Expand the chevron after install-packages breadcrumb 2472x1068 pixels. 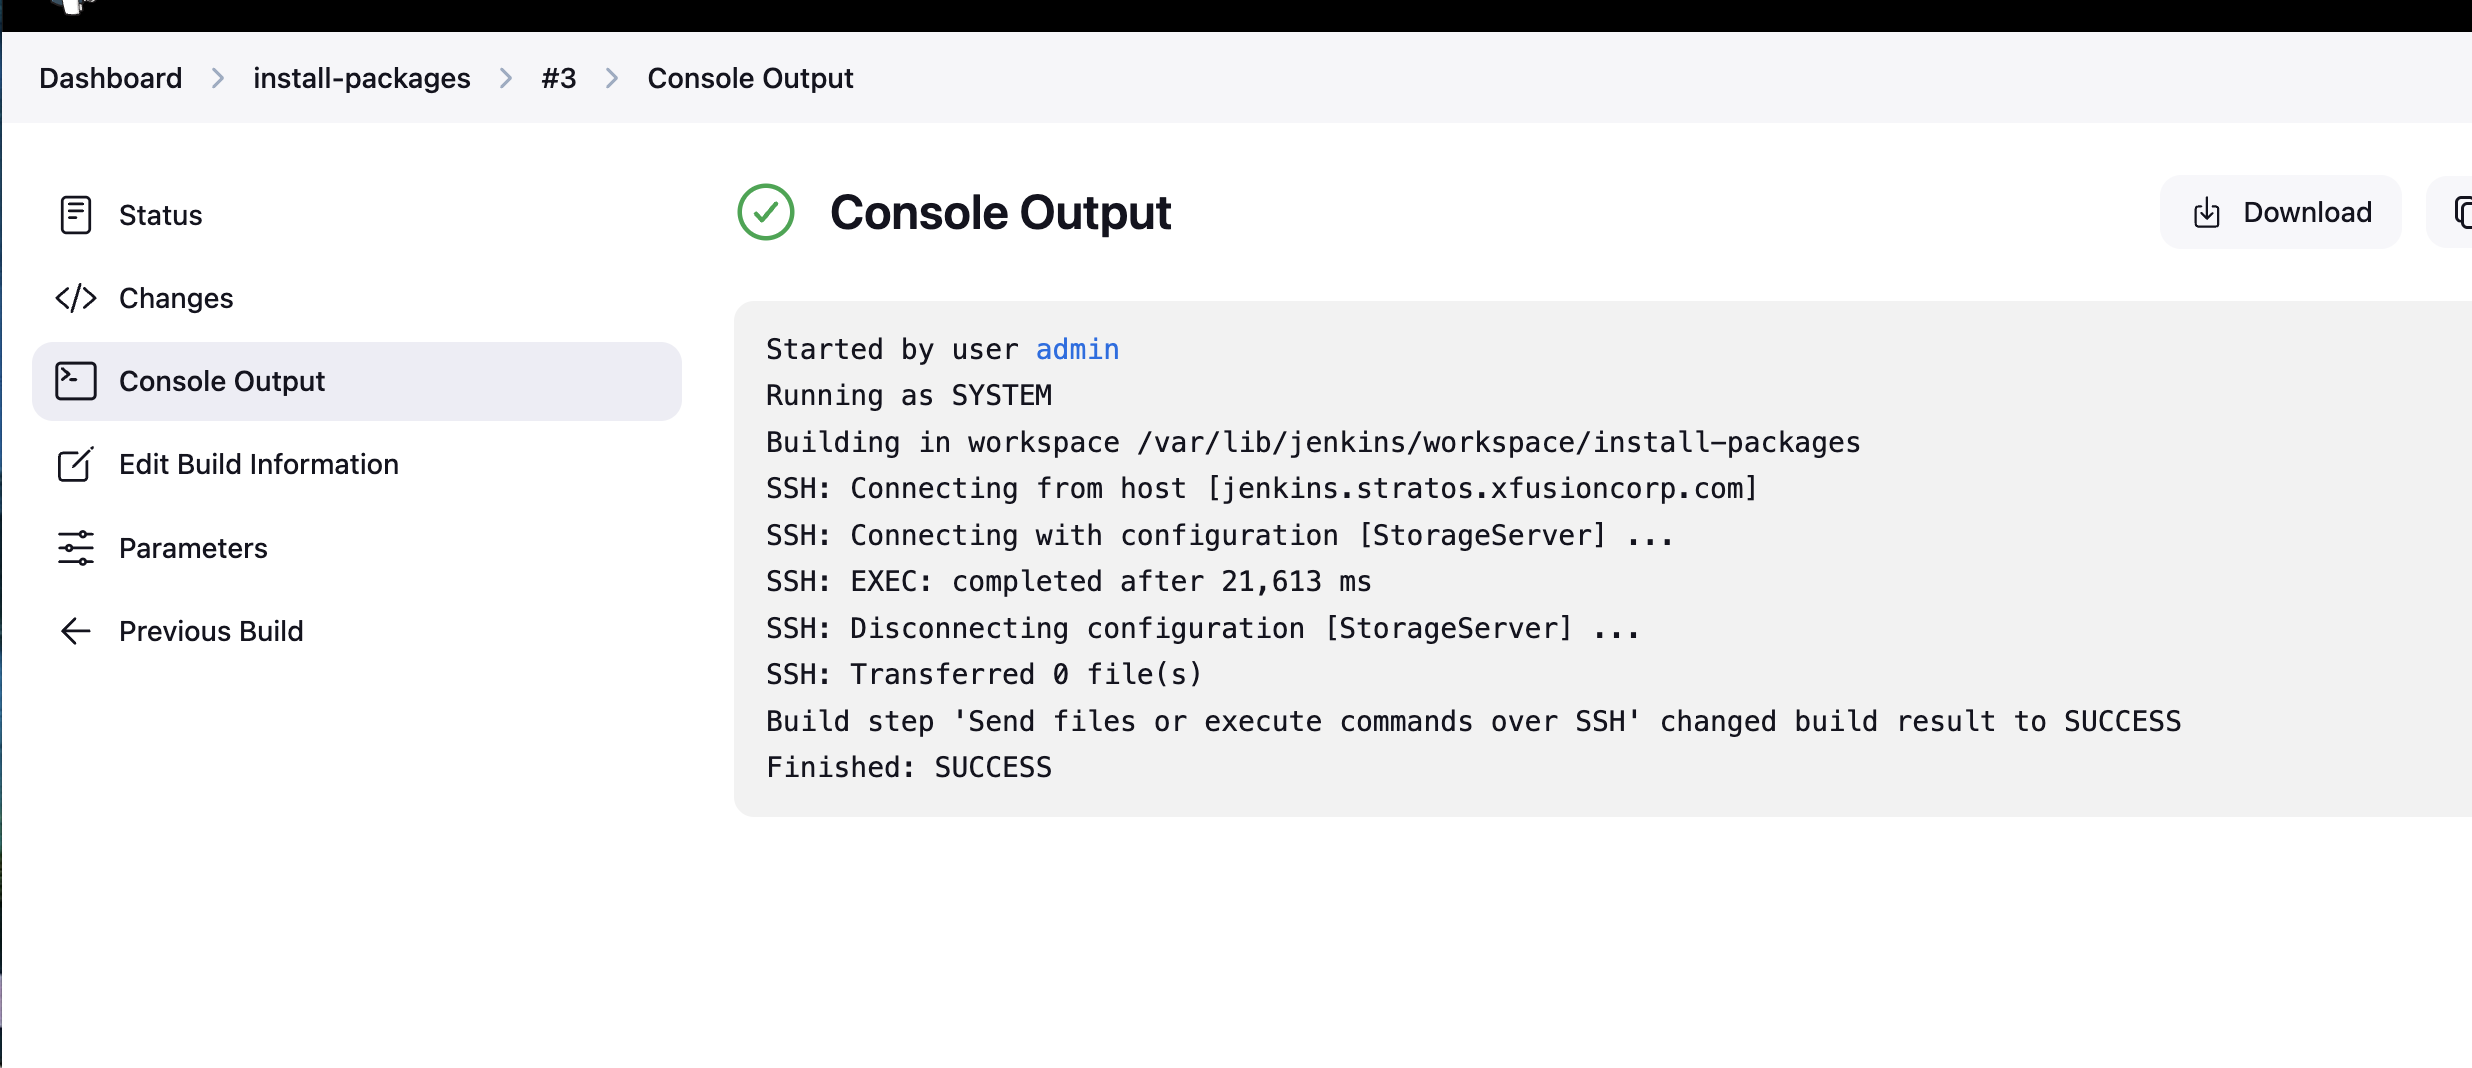point(506,78)
